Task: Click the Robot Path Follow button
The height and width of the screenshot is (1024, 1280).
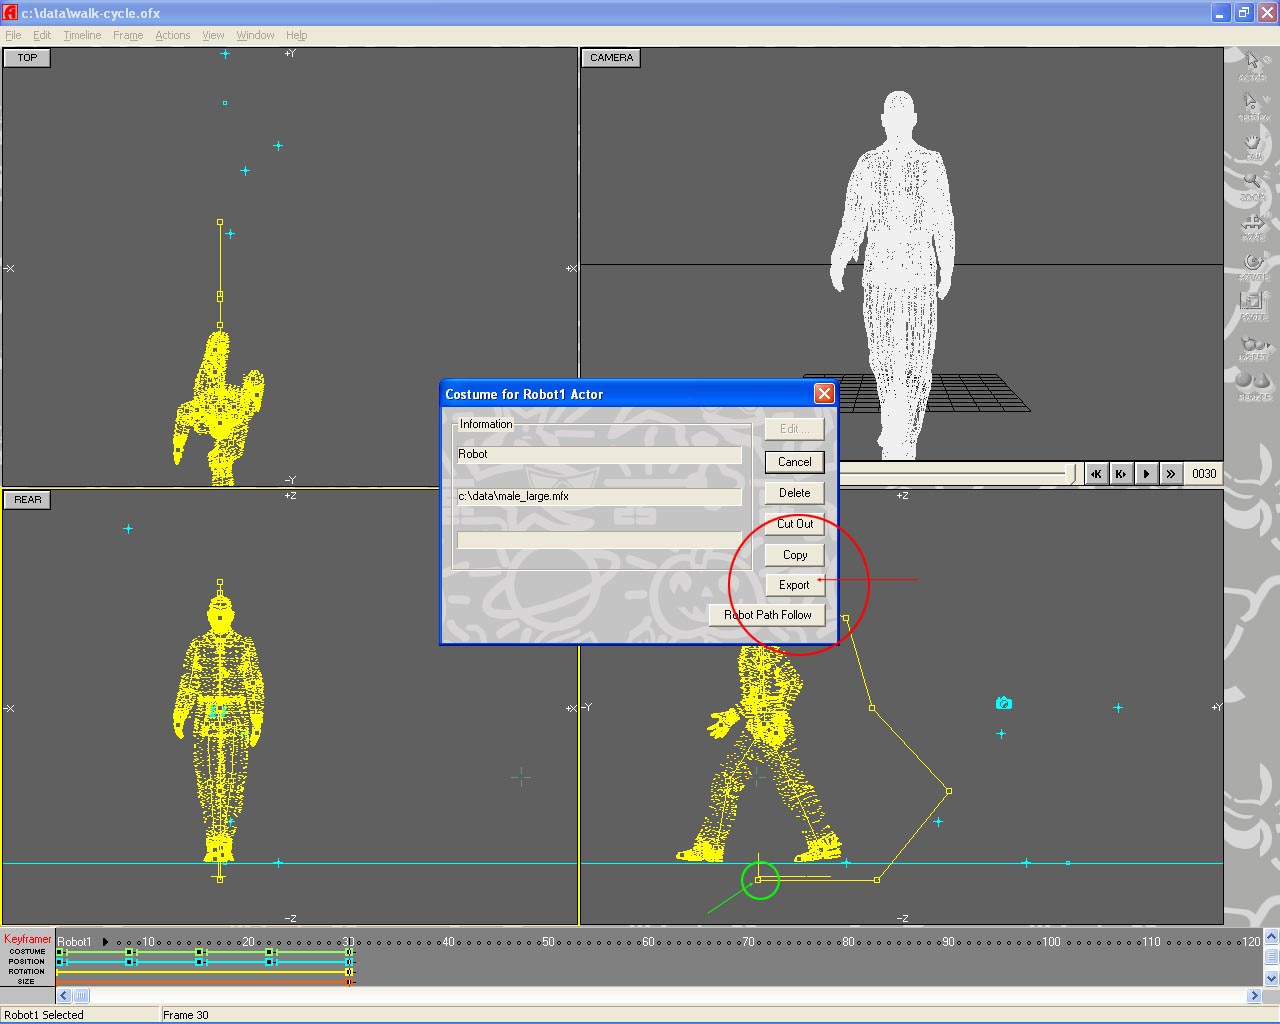Action: (767, 615)
